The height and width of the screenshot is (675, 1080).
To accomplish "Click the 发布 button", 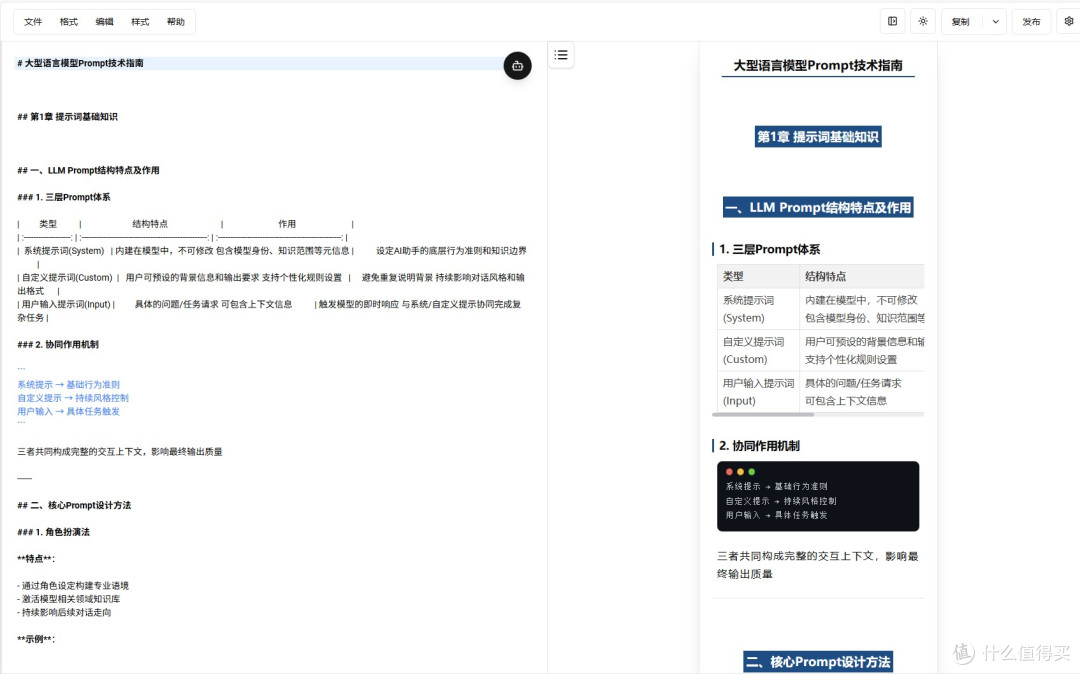I will point(1031,22).
